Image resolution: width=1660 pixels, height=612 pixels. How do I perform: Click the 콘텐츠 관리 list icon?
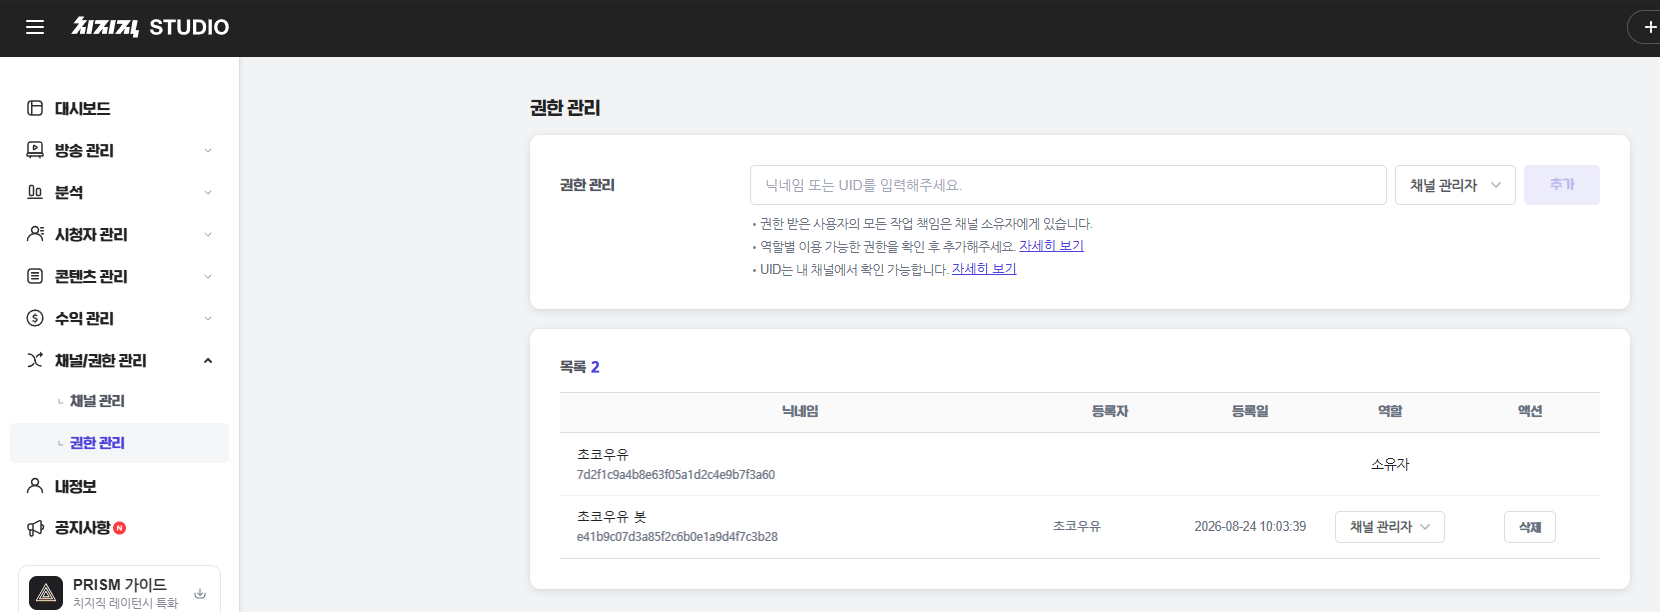[35, 276]
